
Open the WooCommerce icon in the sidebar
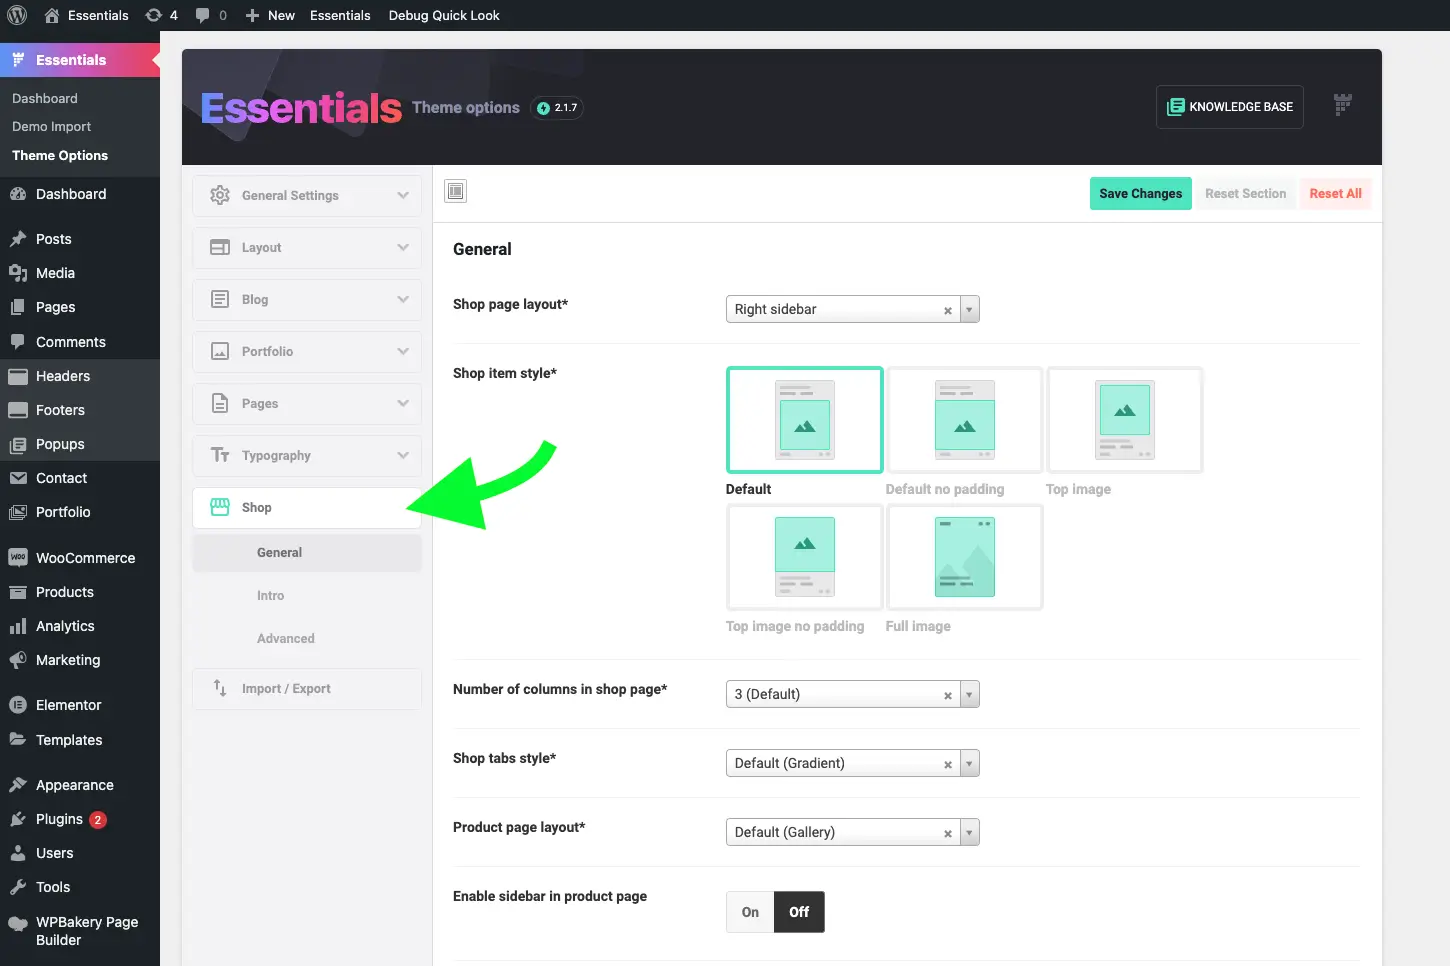point(18,558)
